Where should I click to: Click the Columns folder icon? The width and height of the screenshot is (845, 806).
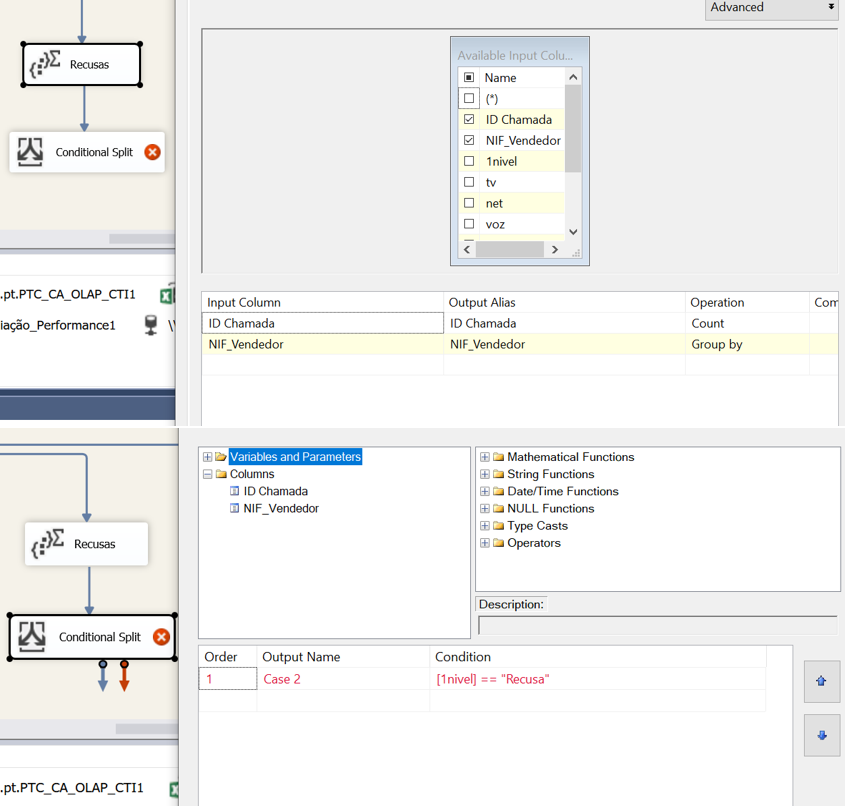click(x=221, y=474)
